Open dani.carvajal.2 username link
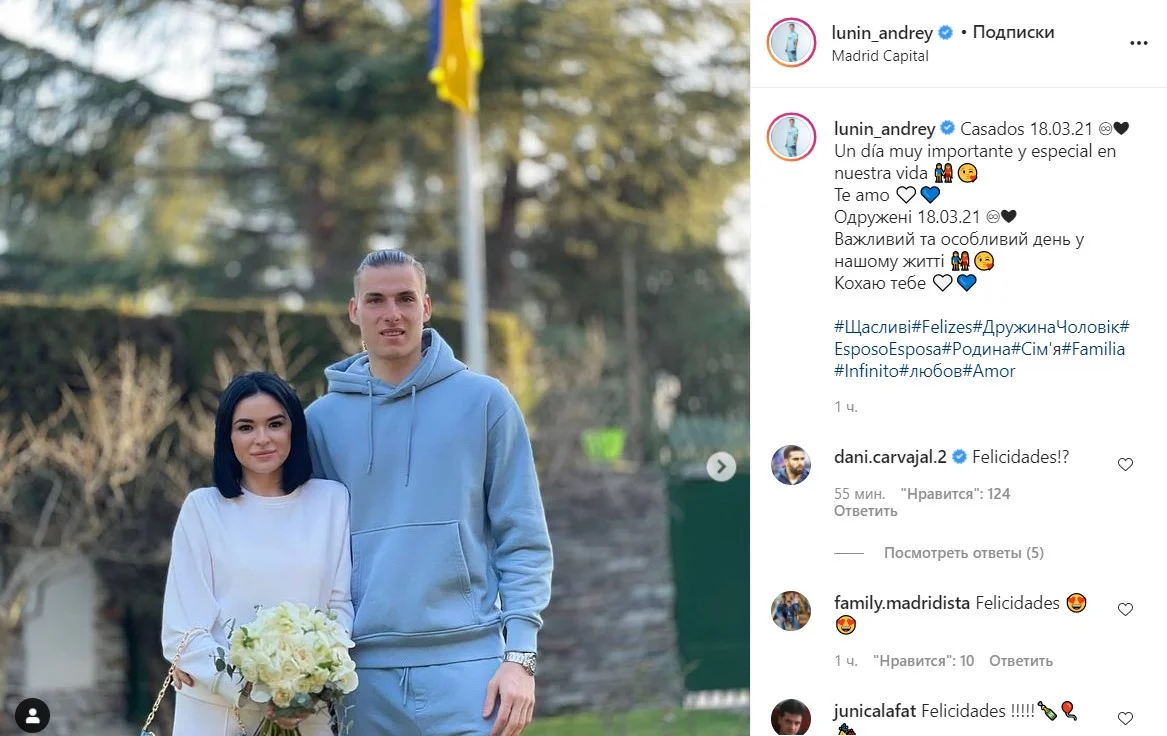1167x736 pixels. click(x=890, y=457)
